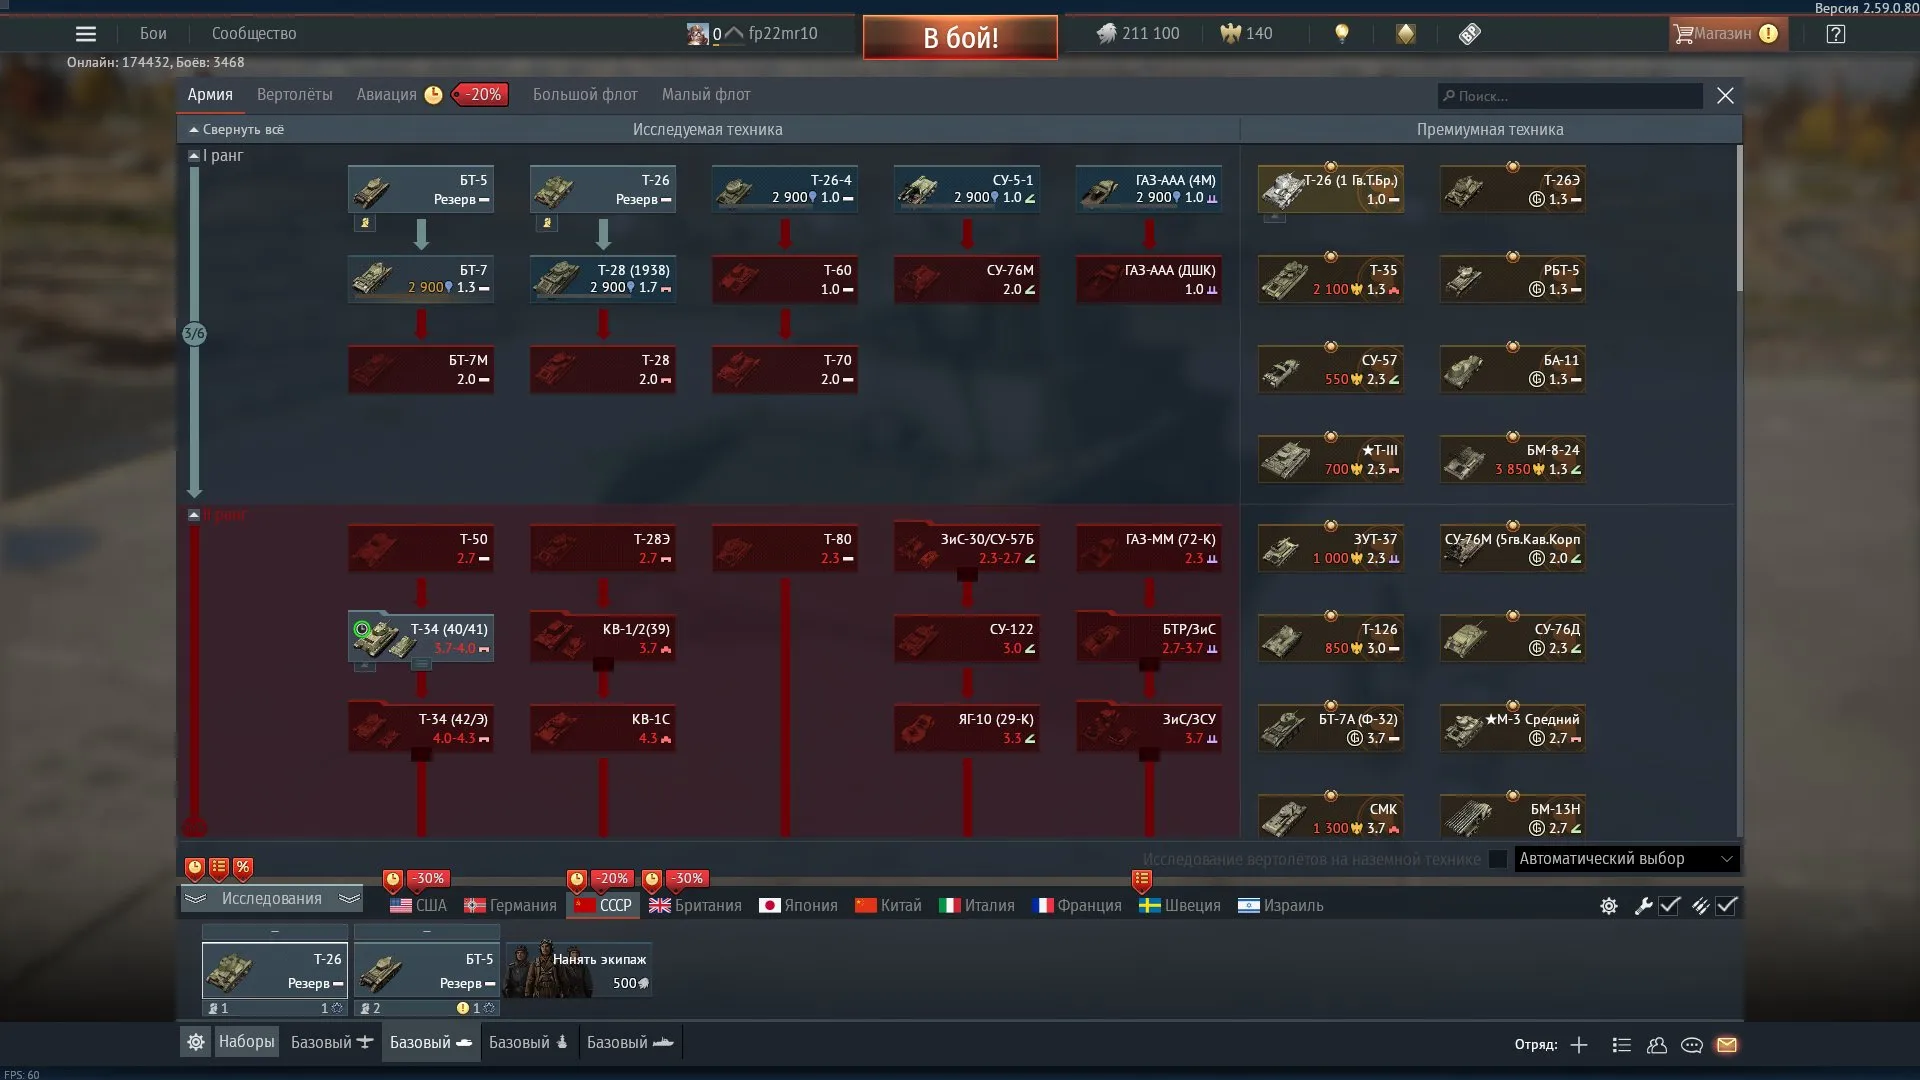Open the squad list icon near Отряд

pos(1622,1045)
